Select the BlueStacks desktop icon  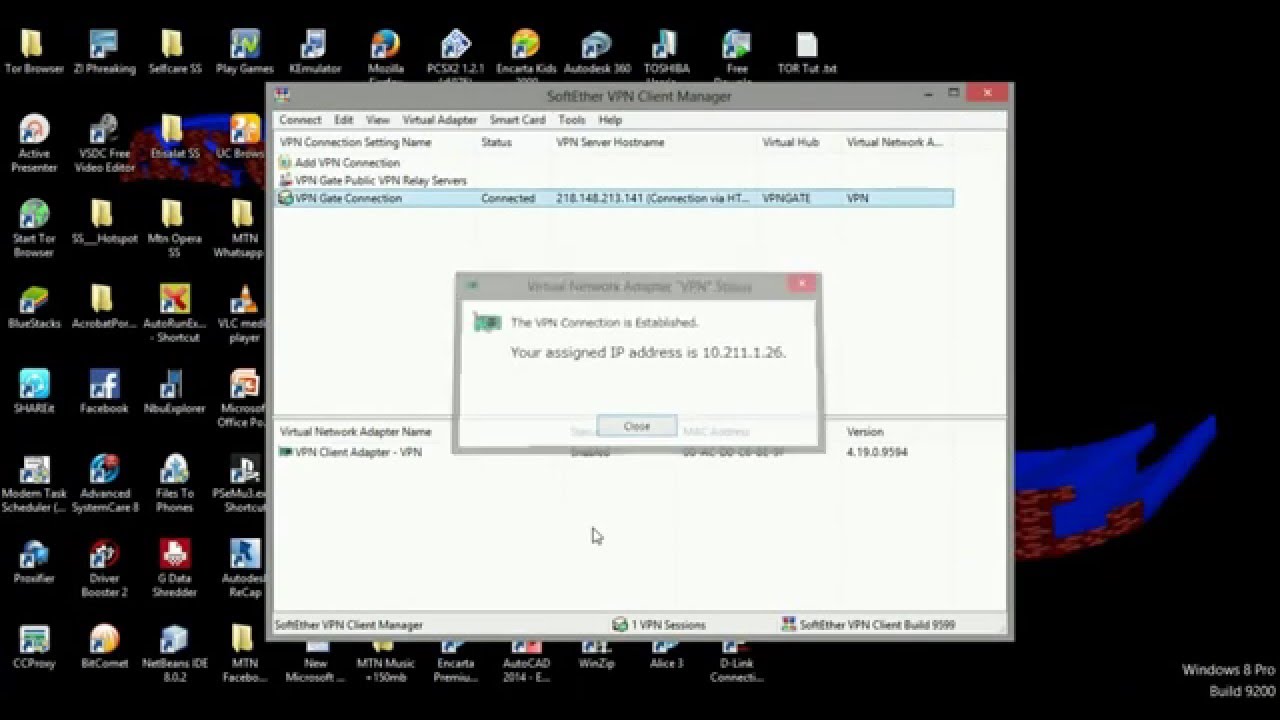pos(34,308)
